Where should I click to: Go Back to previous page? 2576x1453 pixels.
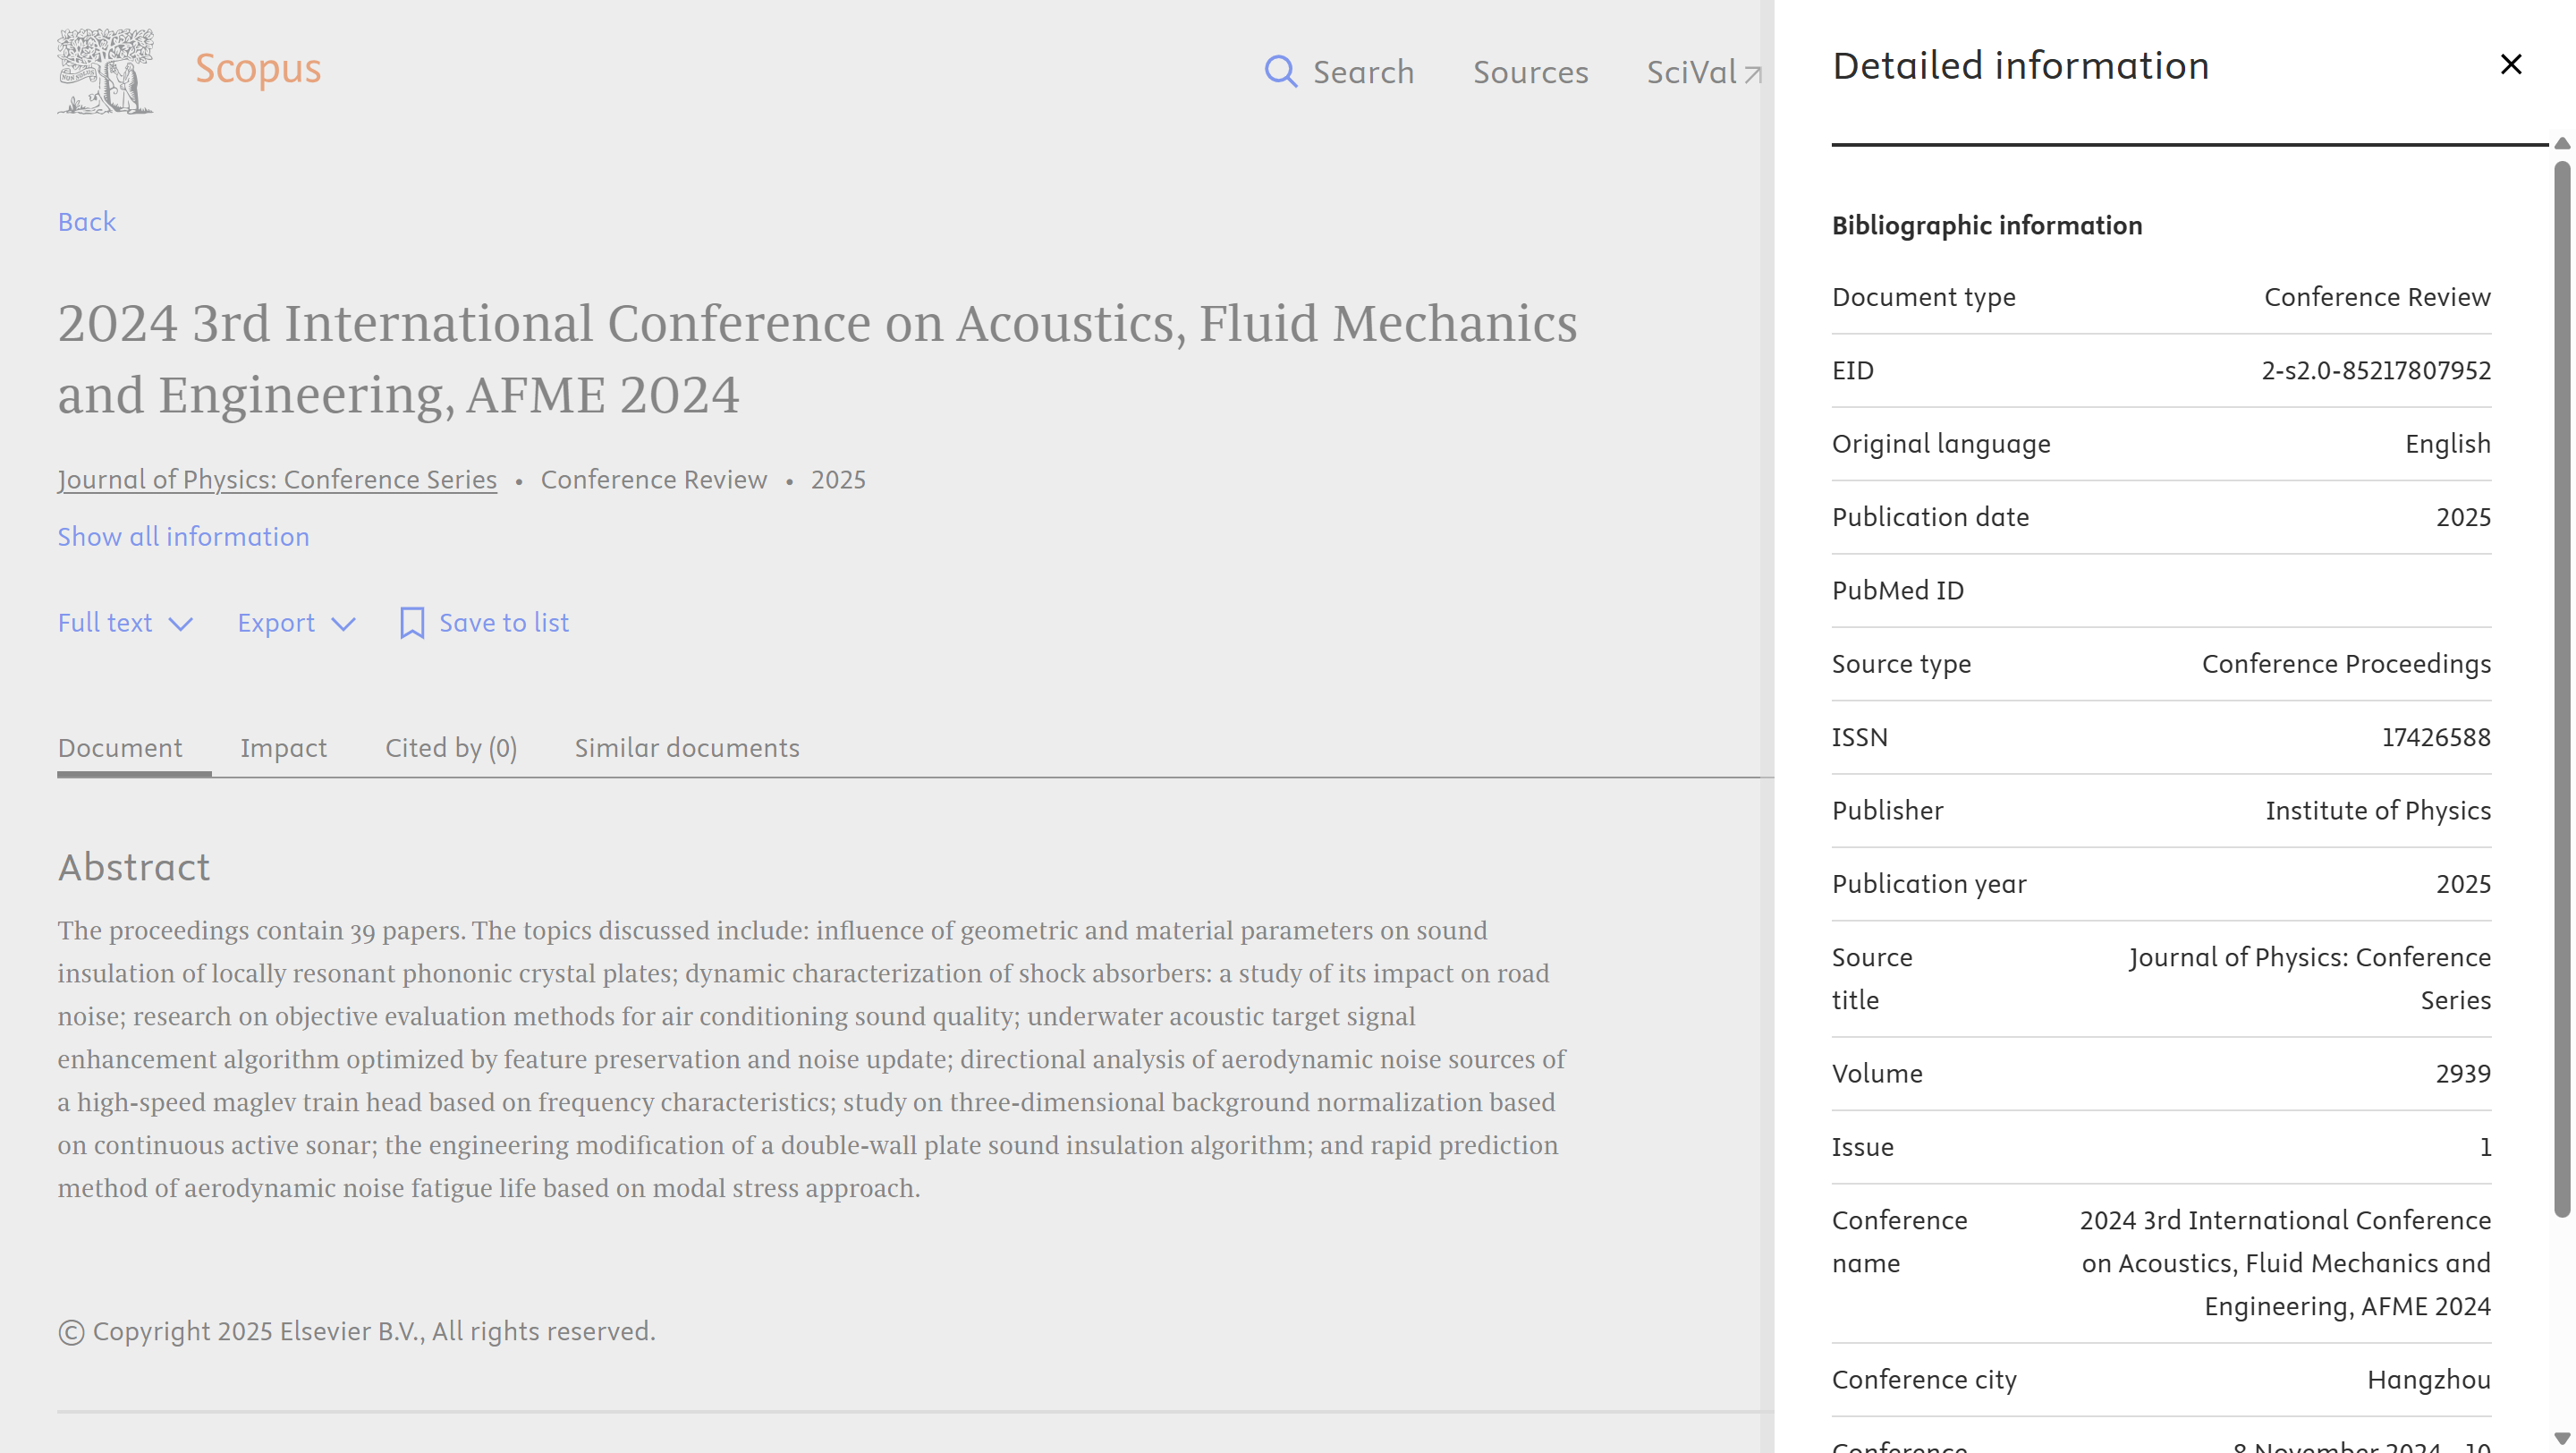(87, 222)
